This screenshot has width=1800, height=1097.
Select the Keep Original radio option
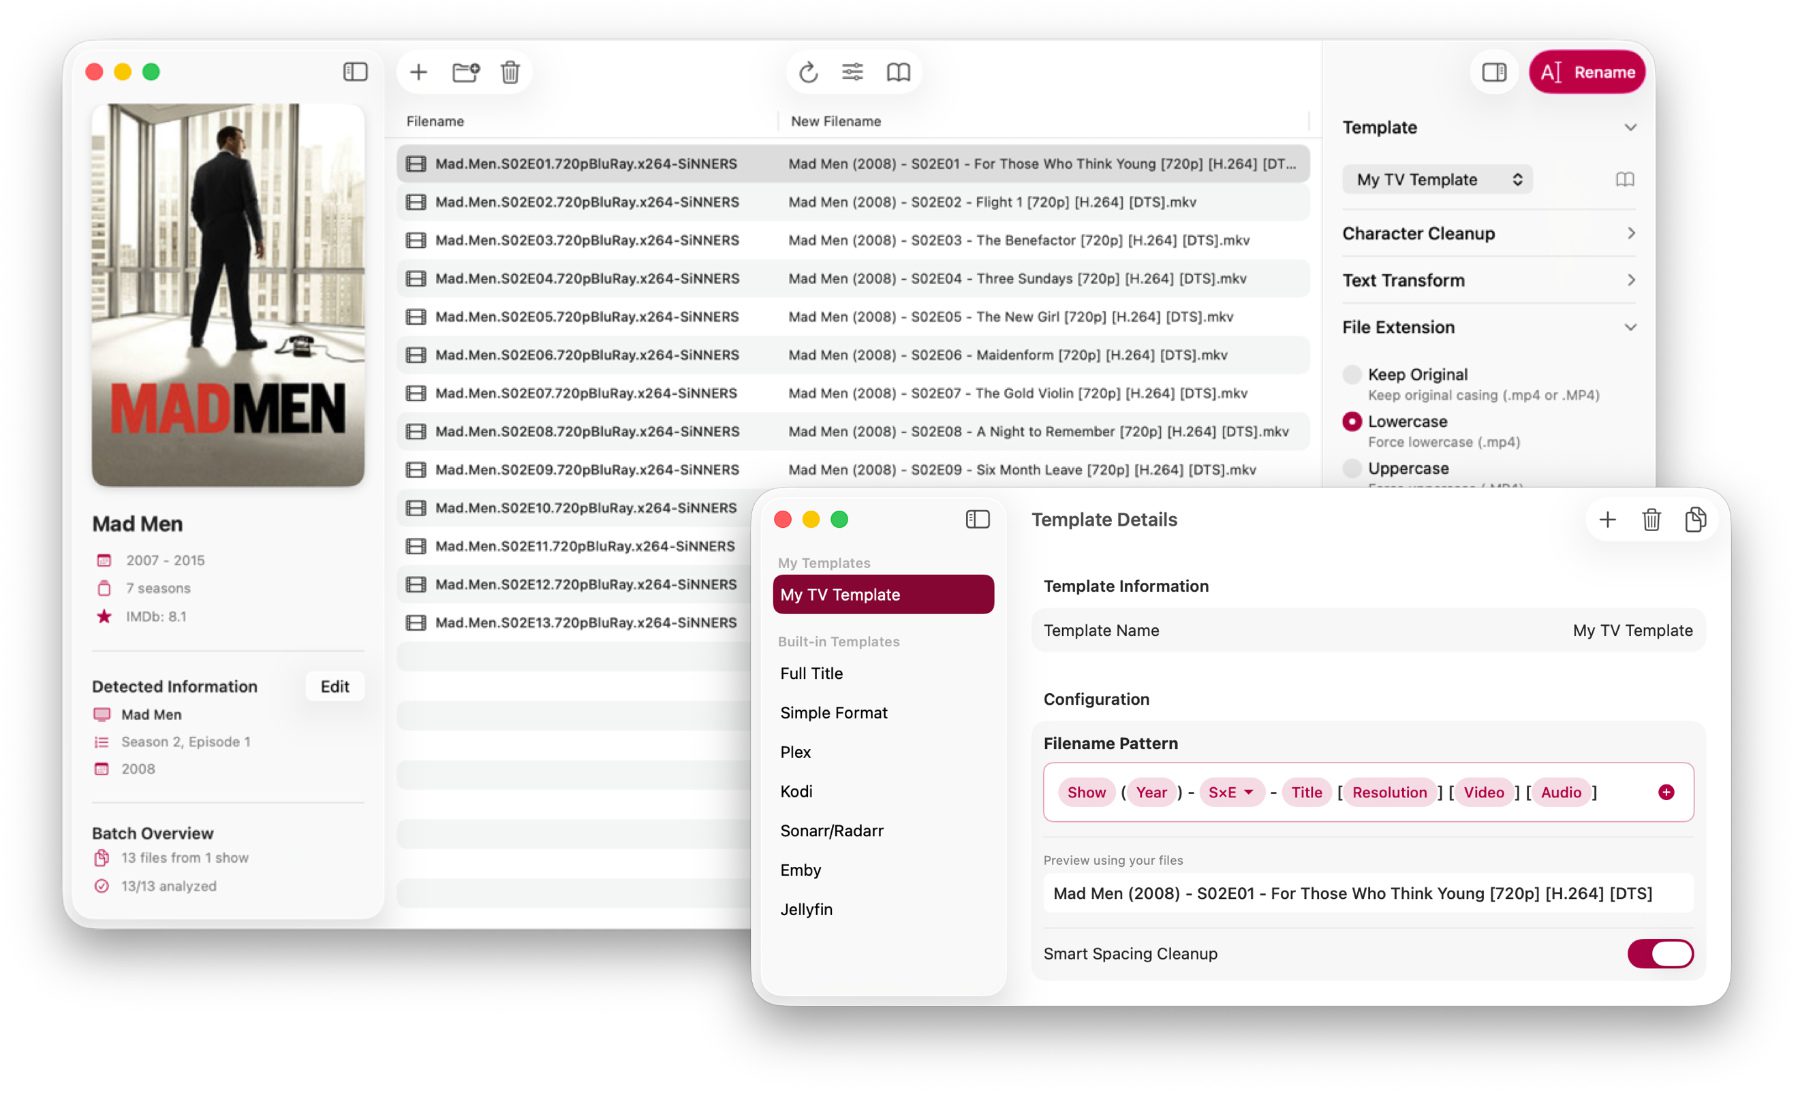pos(1352,375)
